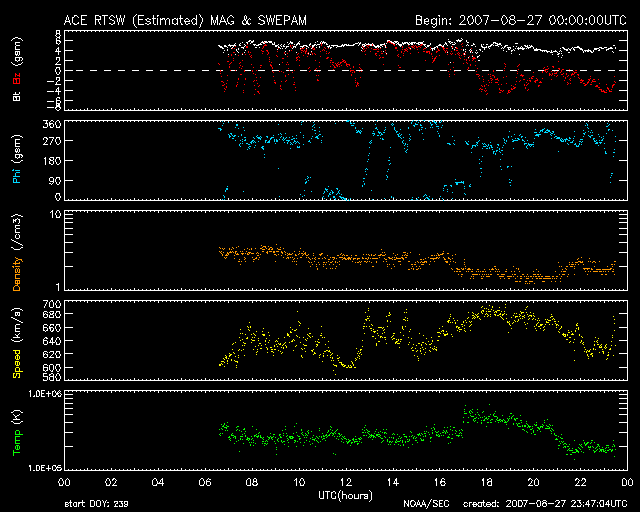Click the '14' hour label on time axis
This screenshot has width=640, height=512.
pos(393,483)
